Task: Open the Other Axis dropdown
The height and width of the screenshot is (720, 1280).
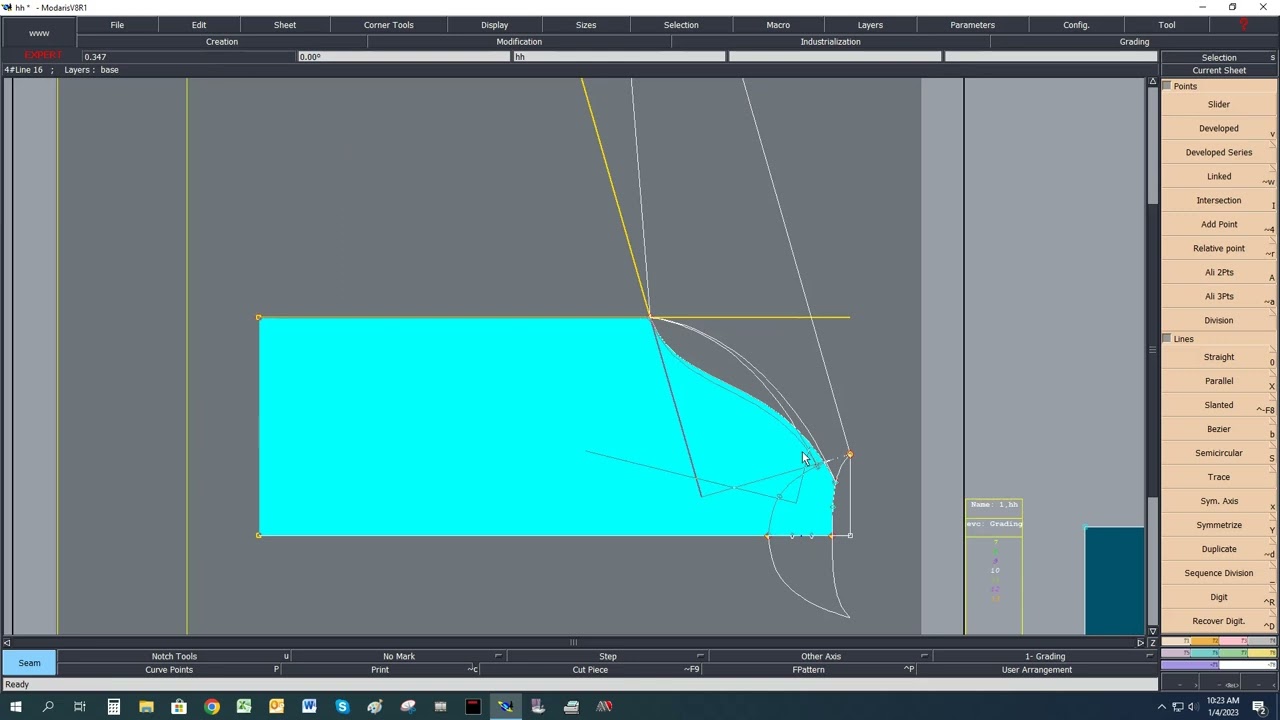Action: [821, 656]
